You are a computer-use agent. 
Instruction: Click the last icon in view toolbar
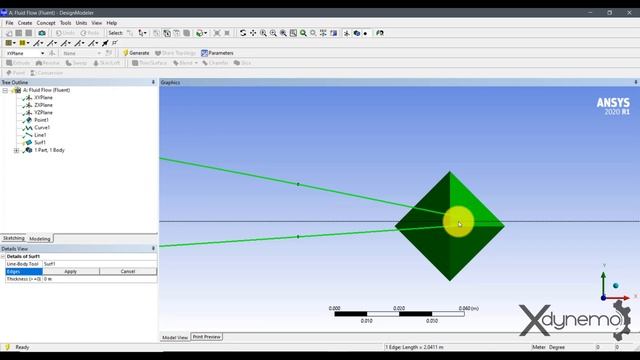click(380, 33)
